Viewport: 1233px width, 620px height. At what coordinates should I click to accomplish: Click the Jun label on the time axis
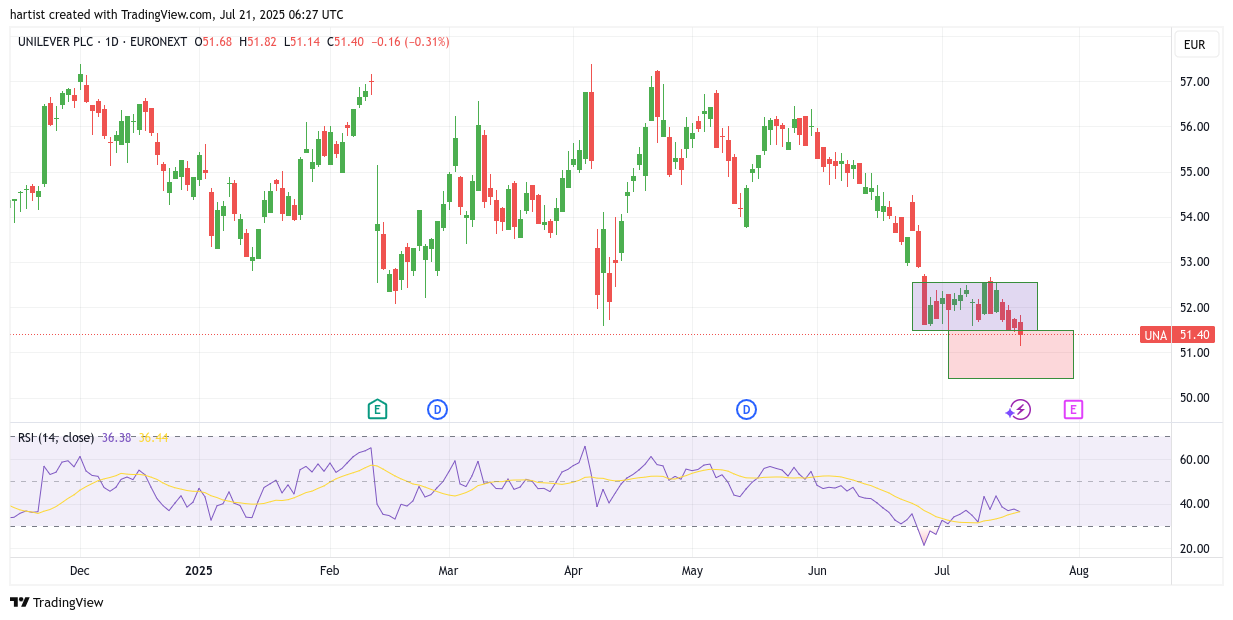817,571
